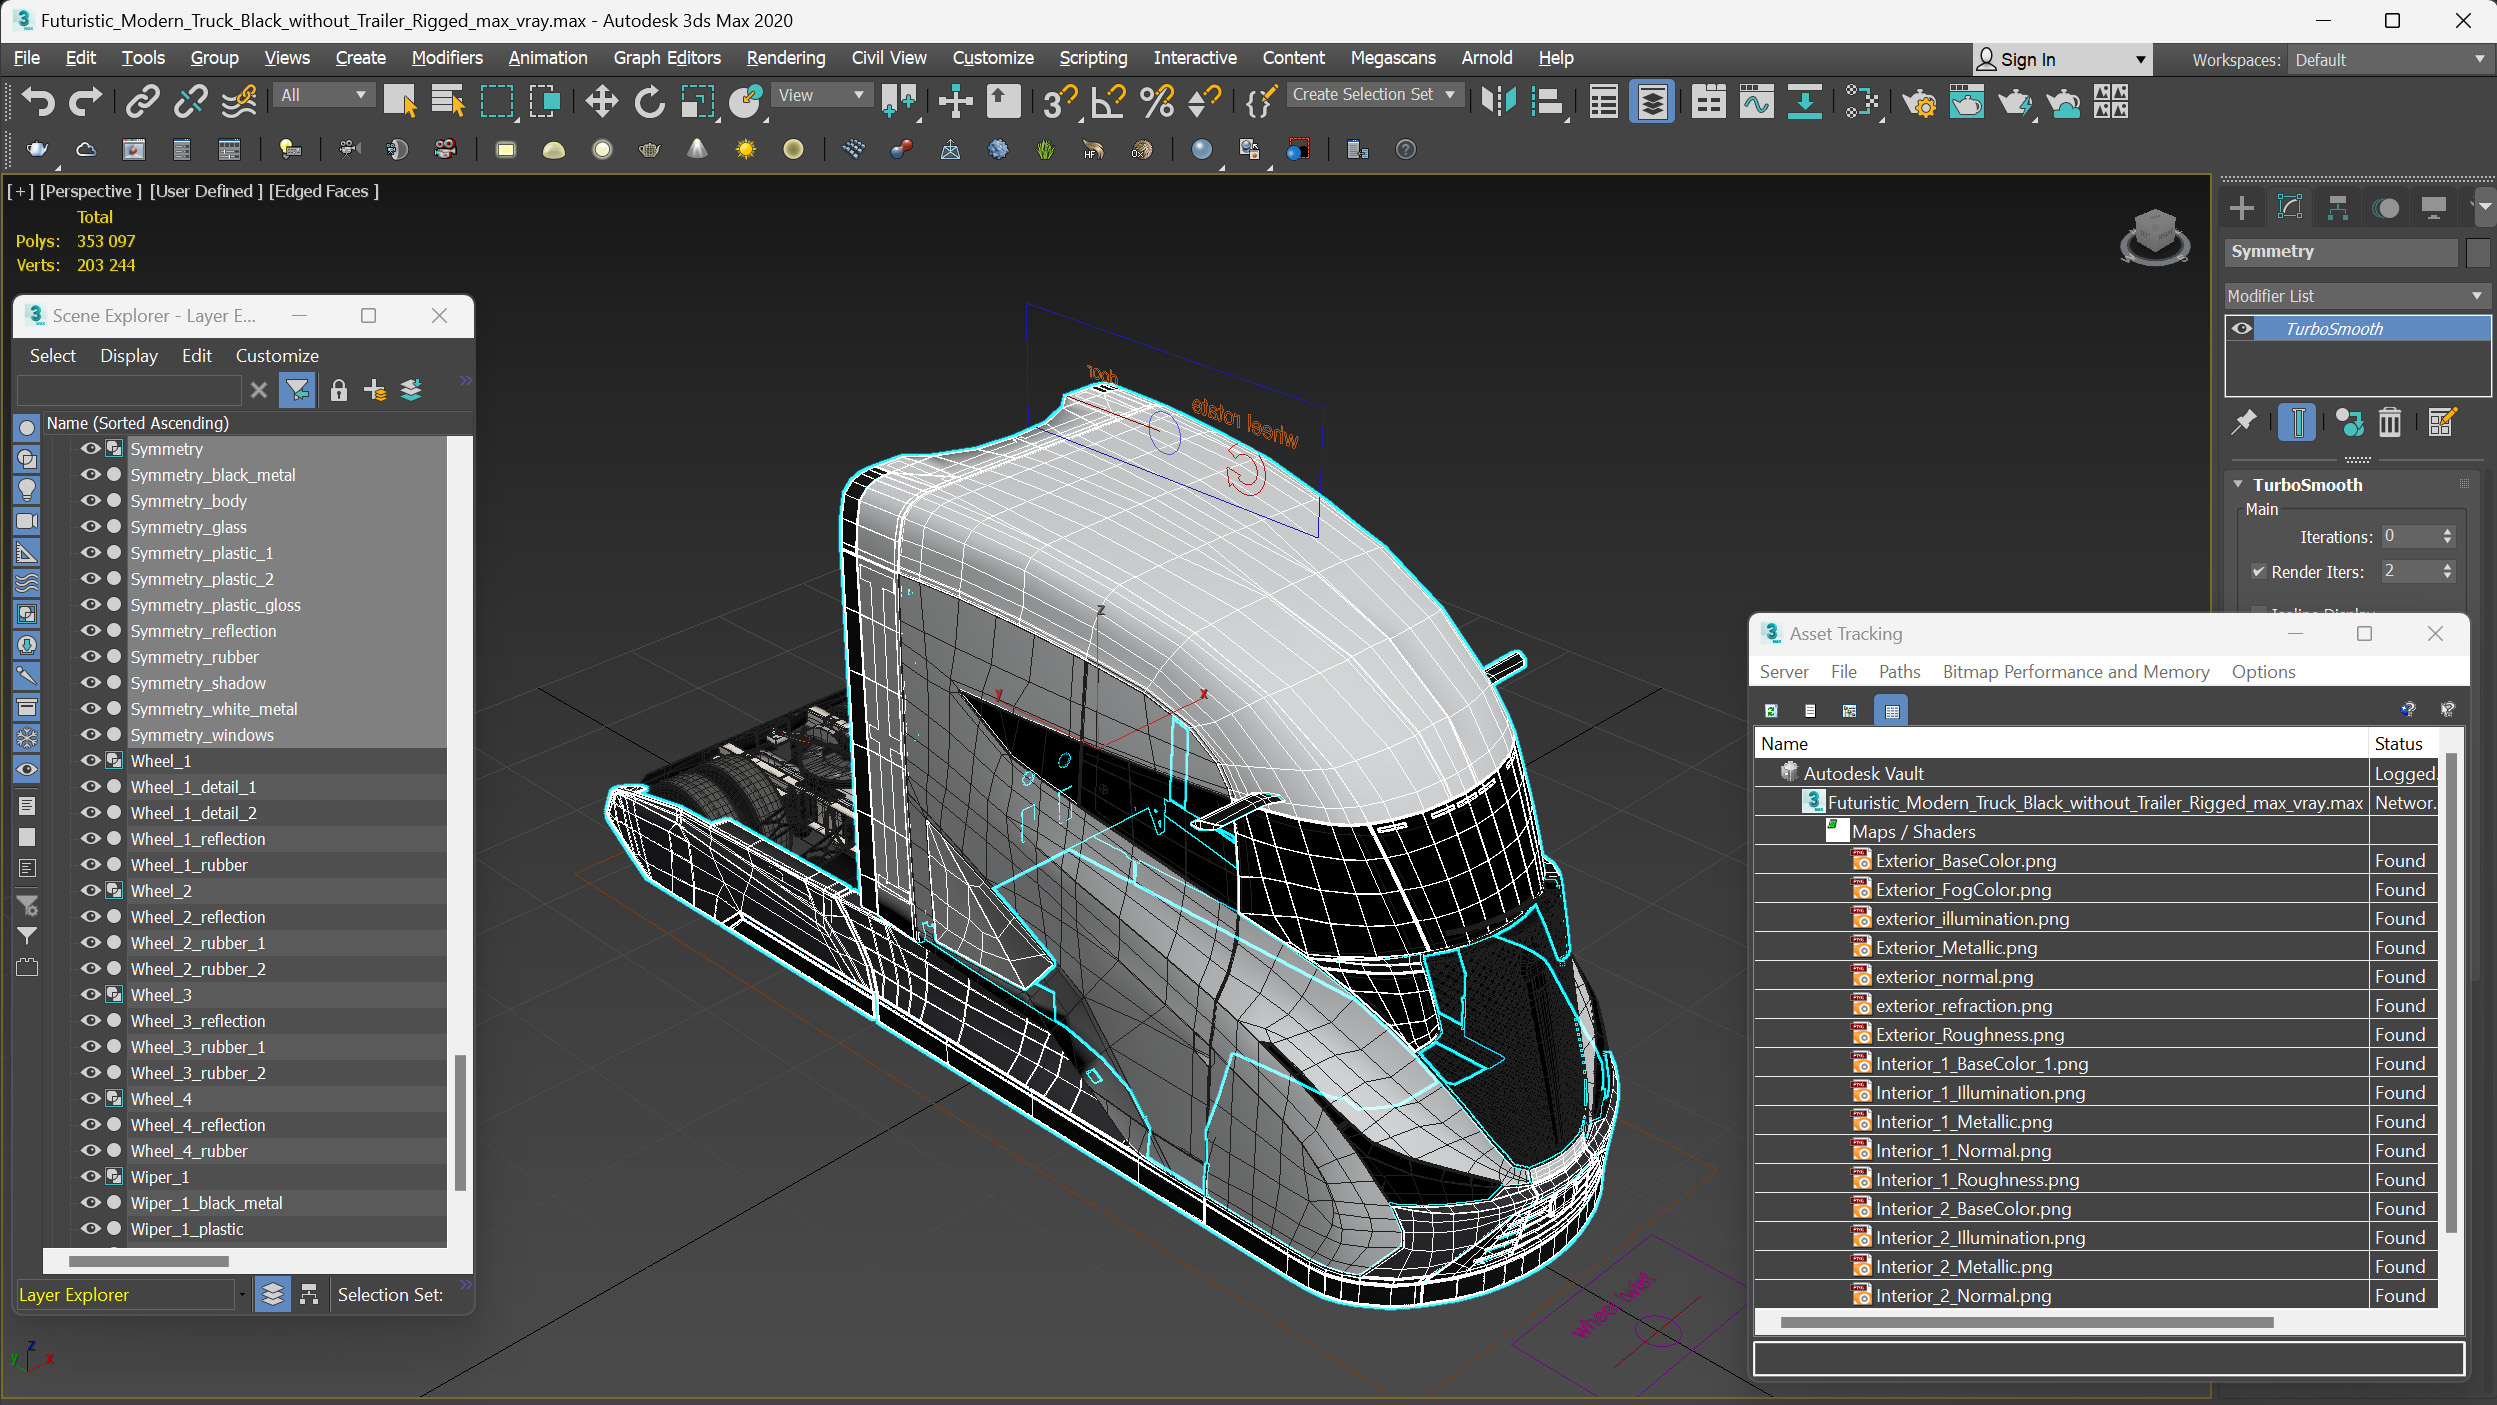Click the [Perspective] viewport label
Viewport: 2497px width, 1405px height.
tap(90, 191)
